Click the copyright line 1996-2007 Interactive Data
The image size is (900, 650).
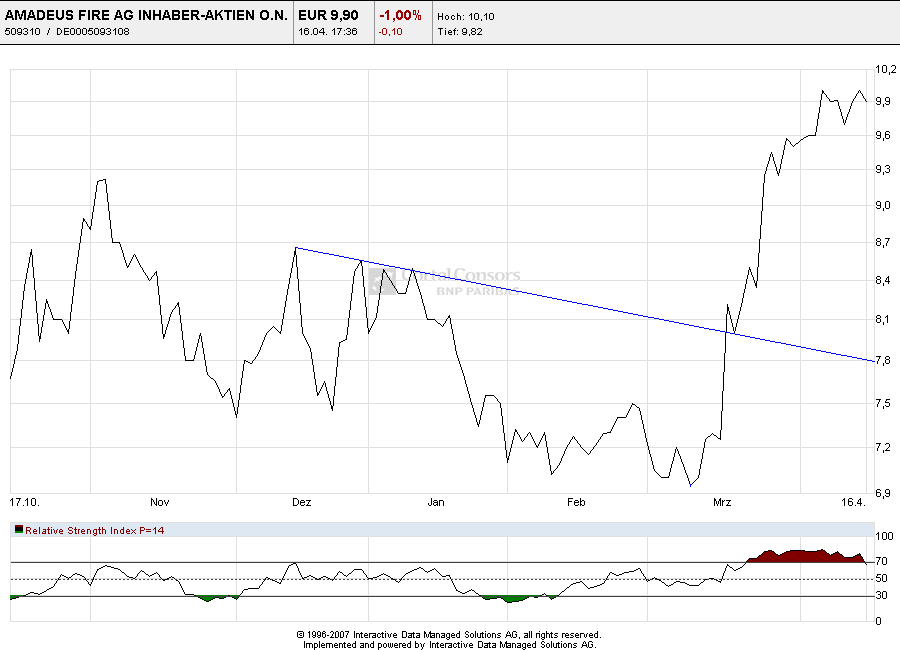(449, 634)
